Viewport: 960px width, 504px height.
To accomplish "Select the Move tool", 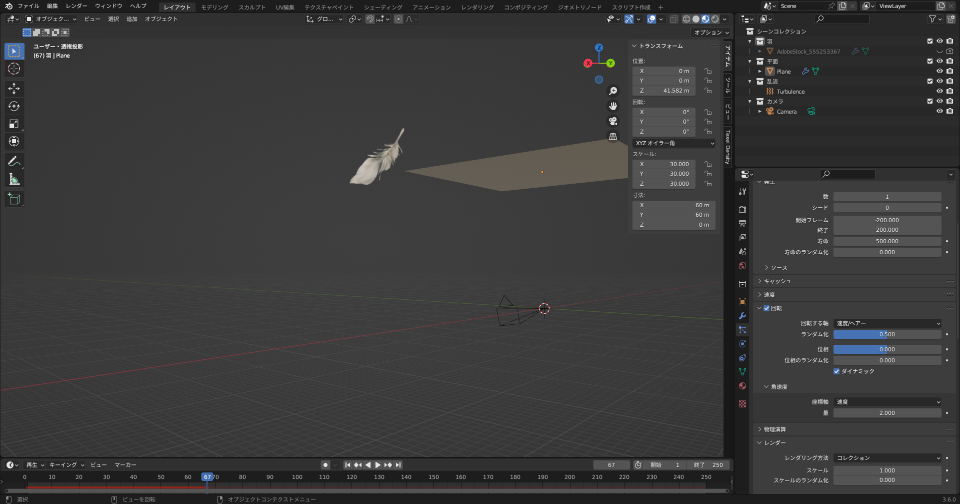I will (x=14, y=89).
